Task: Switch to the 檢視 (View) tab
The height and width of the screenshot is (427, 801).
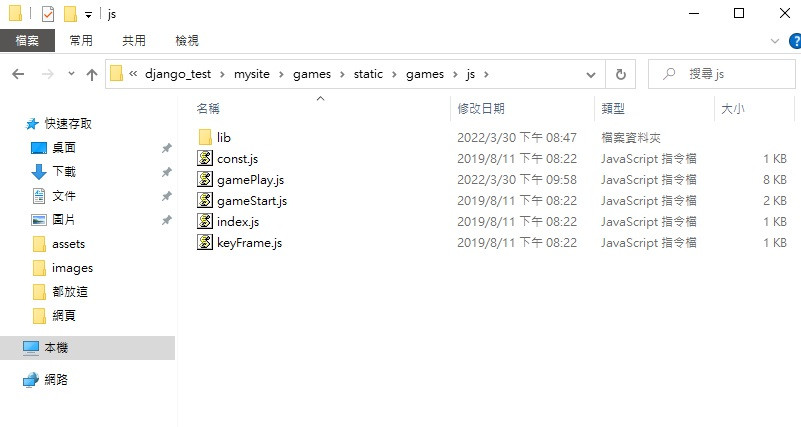Action: (x=187, y=41)
